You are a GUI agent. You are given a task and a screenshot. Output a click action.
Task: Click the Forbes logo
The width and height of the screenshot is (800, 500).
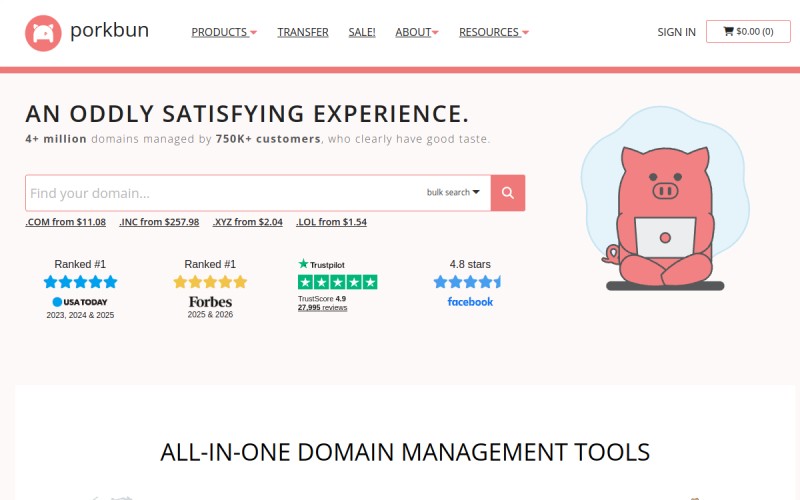point(210,302)
